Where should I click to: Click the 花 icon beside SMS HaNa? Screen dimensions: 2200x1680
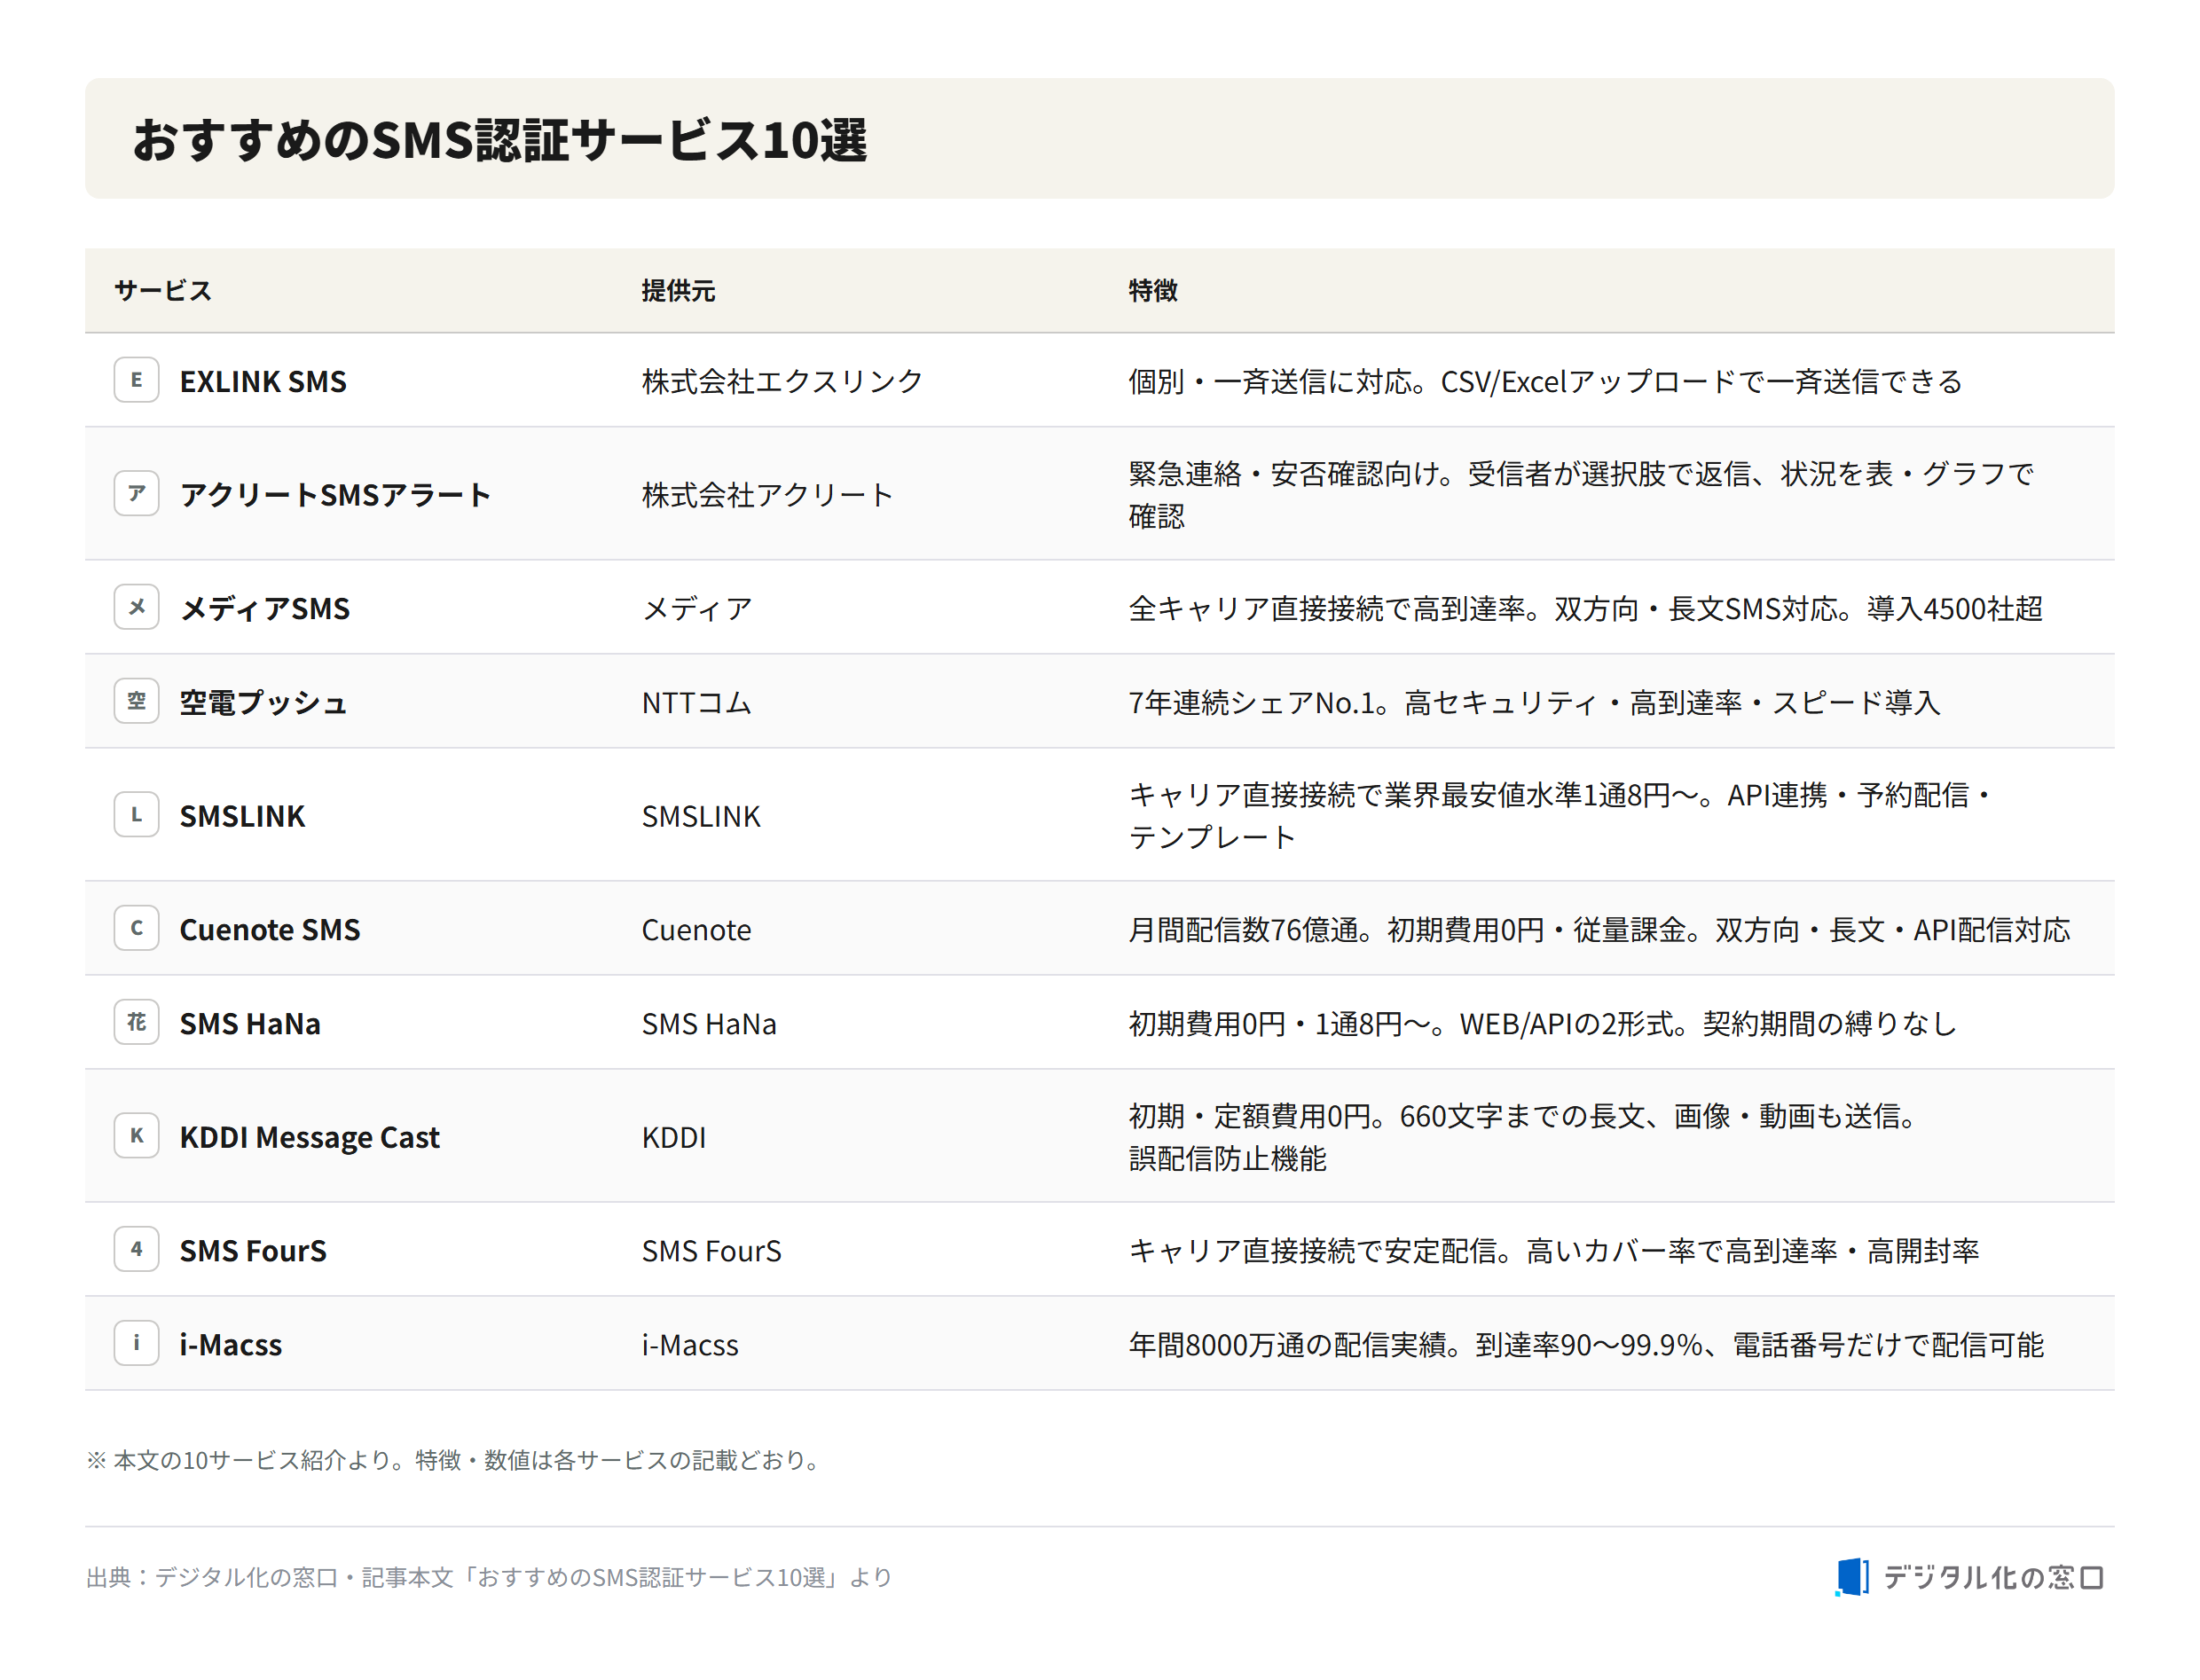coord(136,1022)
